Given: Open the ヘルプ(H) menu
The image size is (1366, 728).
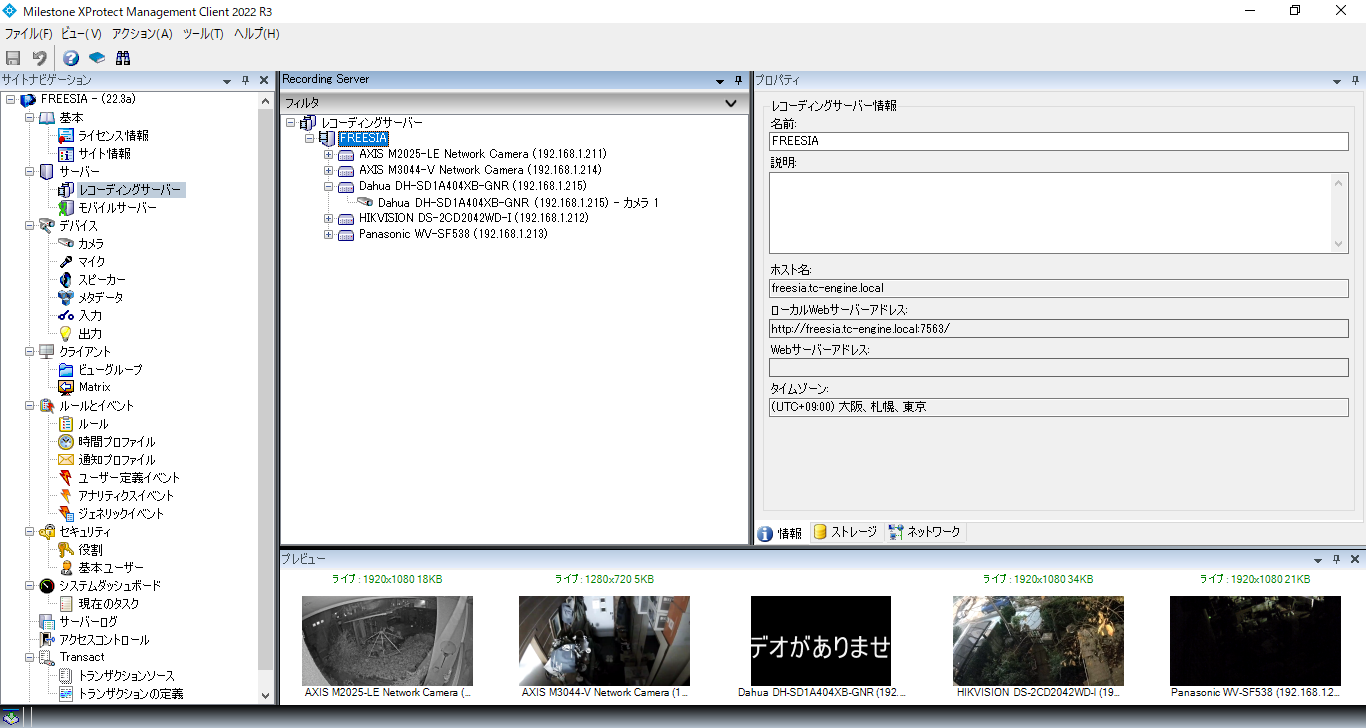Looking at the screenshot, I should tap(256, 34).
